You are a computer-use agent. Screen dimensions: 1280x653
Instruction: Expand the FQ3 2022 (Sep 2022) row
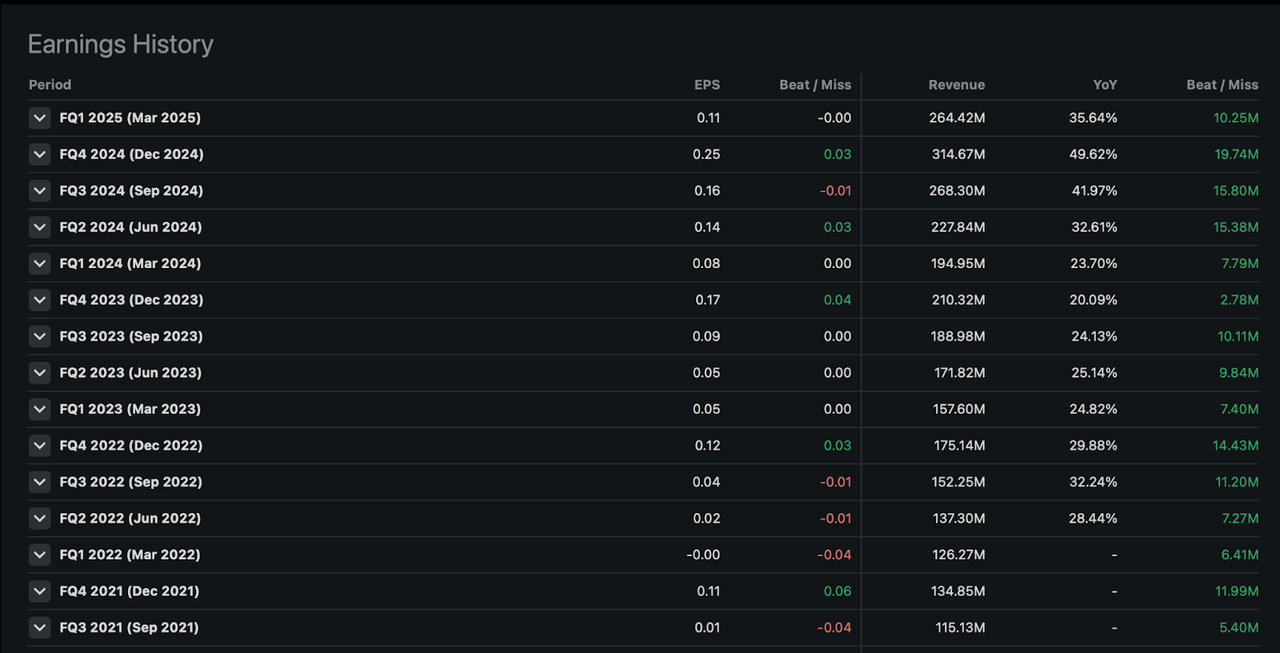[x=40, y=482]
